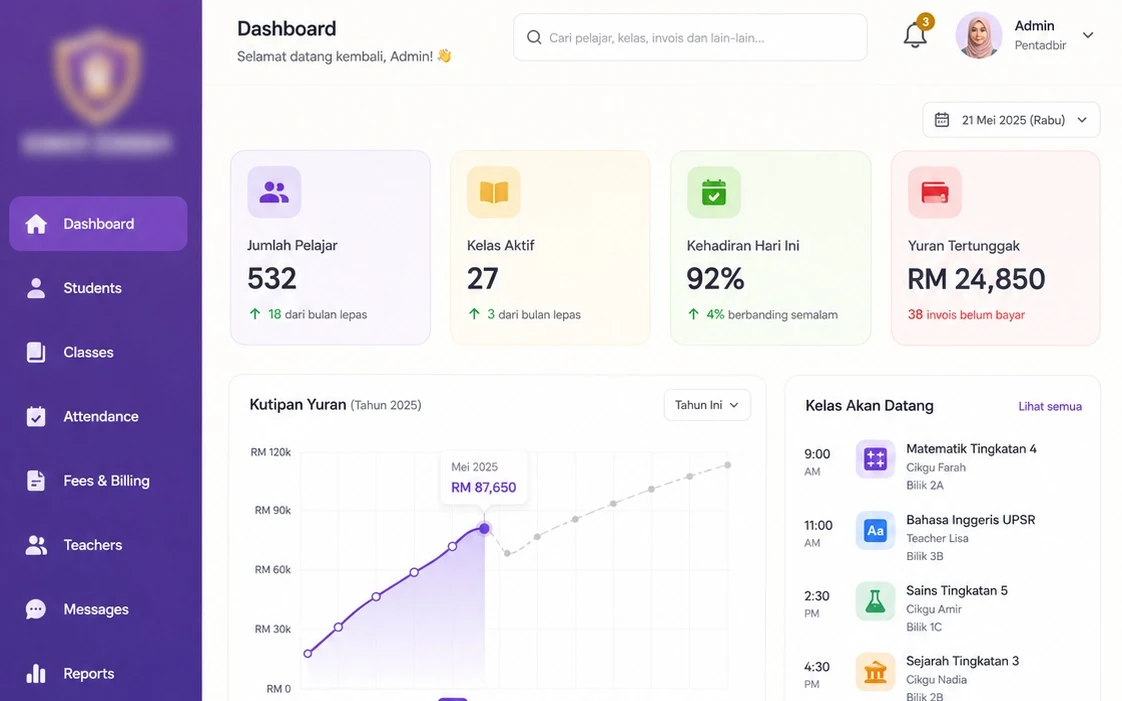Open the Classes menu item
The image size is (1122, 701).
tap(98, 352)
